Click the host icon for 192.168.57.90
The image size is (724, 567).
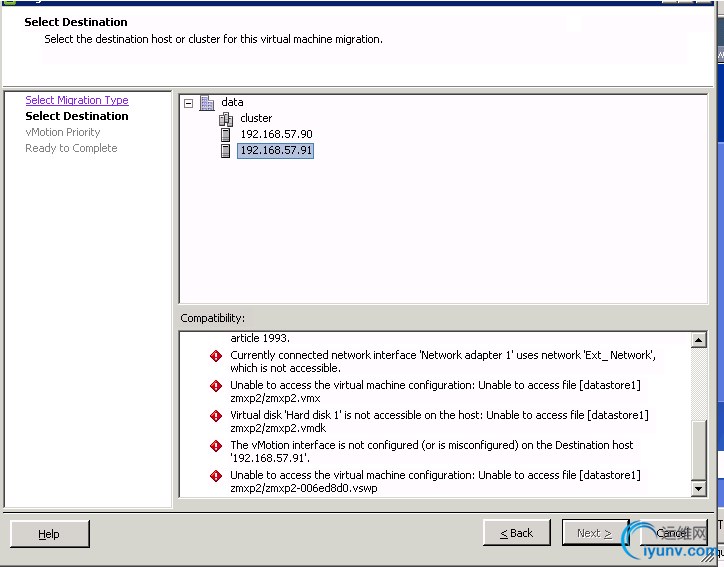(x=225, y=135)
